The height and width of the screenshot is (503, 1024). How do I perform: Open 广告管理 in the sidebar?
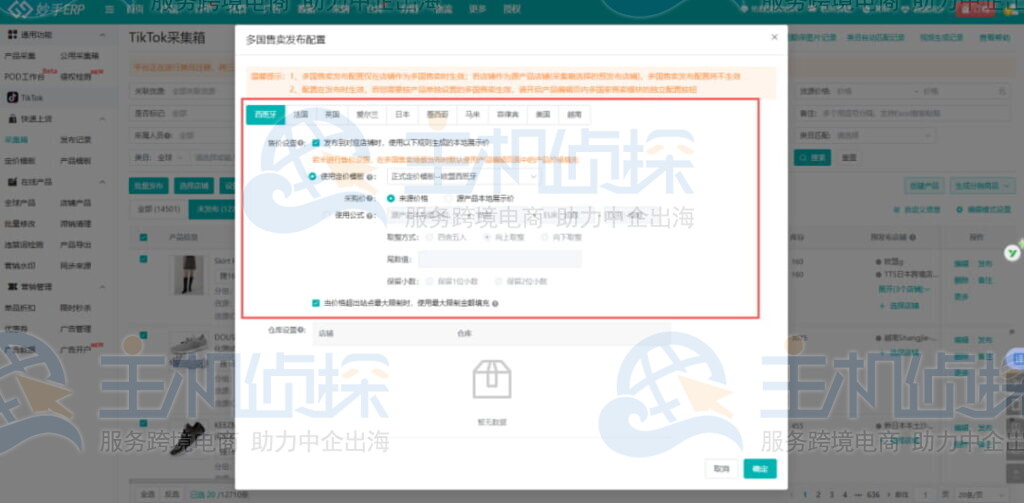click(x=76, y=329)
